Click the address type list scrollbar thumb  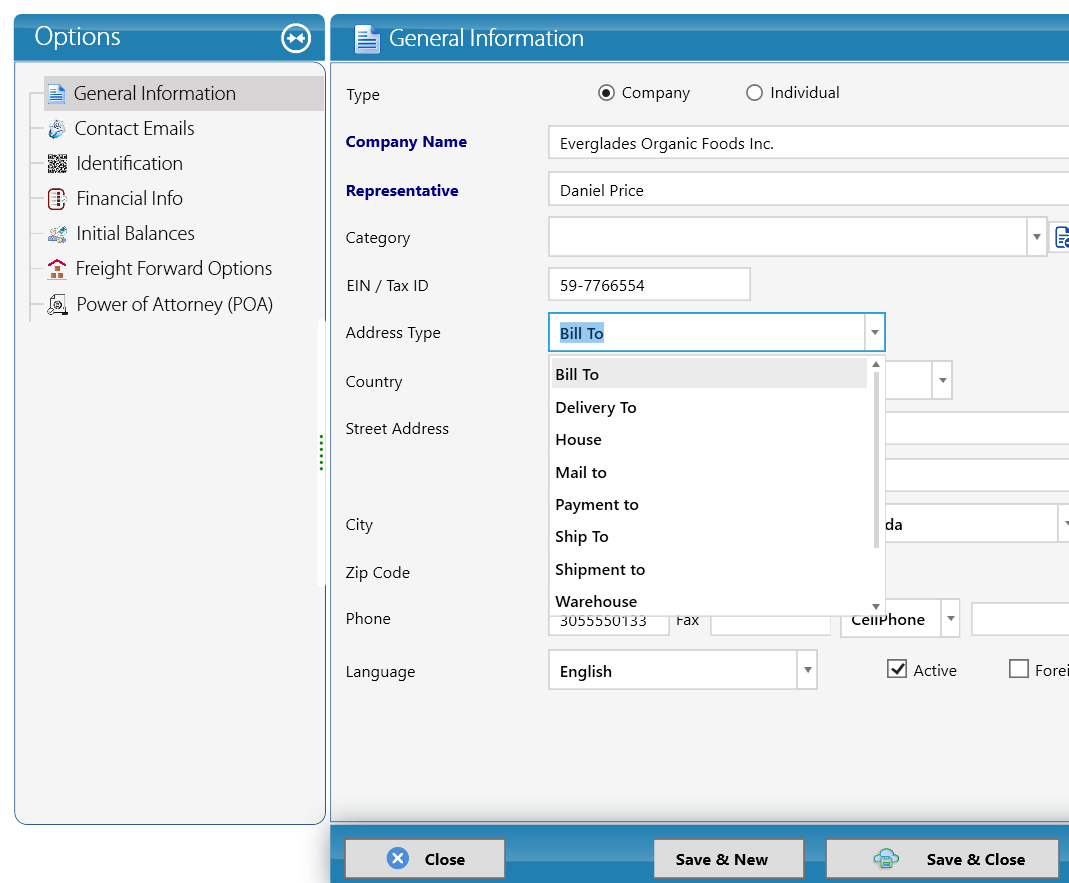click(x=876, y=459)
